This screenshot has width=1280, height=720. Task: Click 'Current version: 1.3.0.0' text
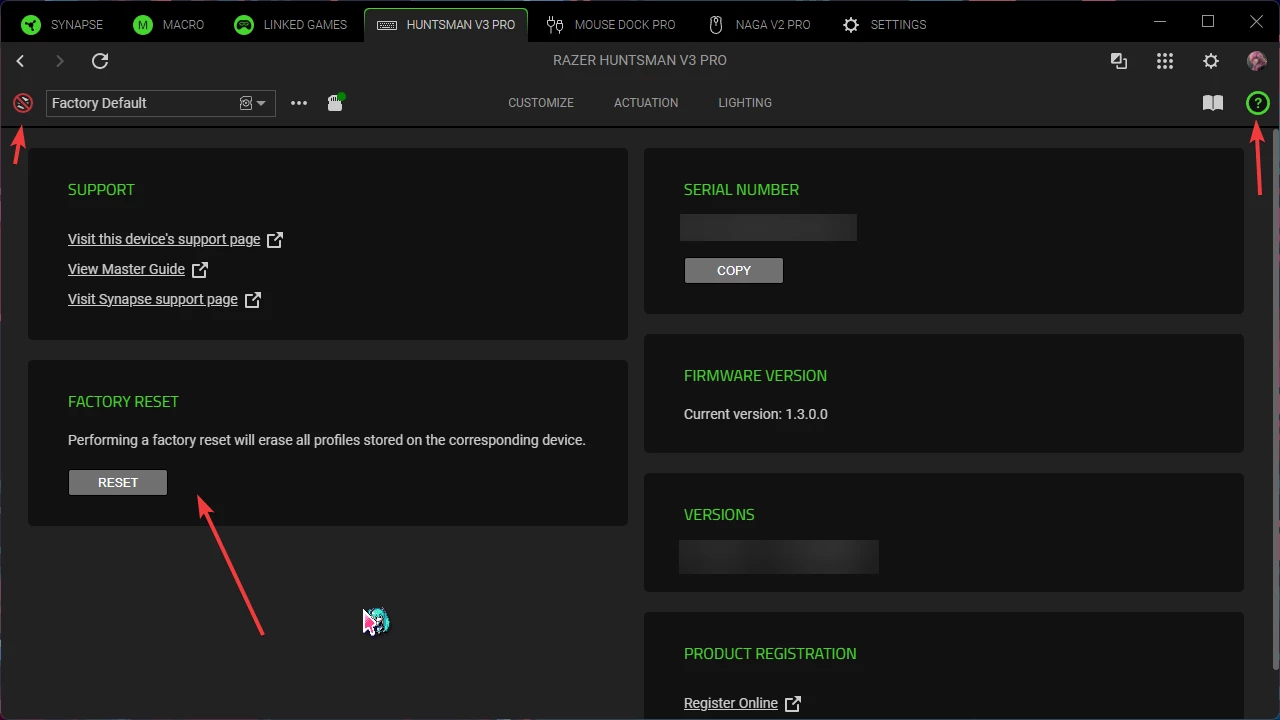(756, 414)
